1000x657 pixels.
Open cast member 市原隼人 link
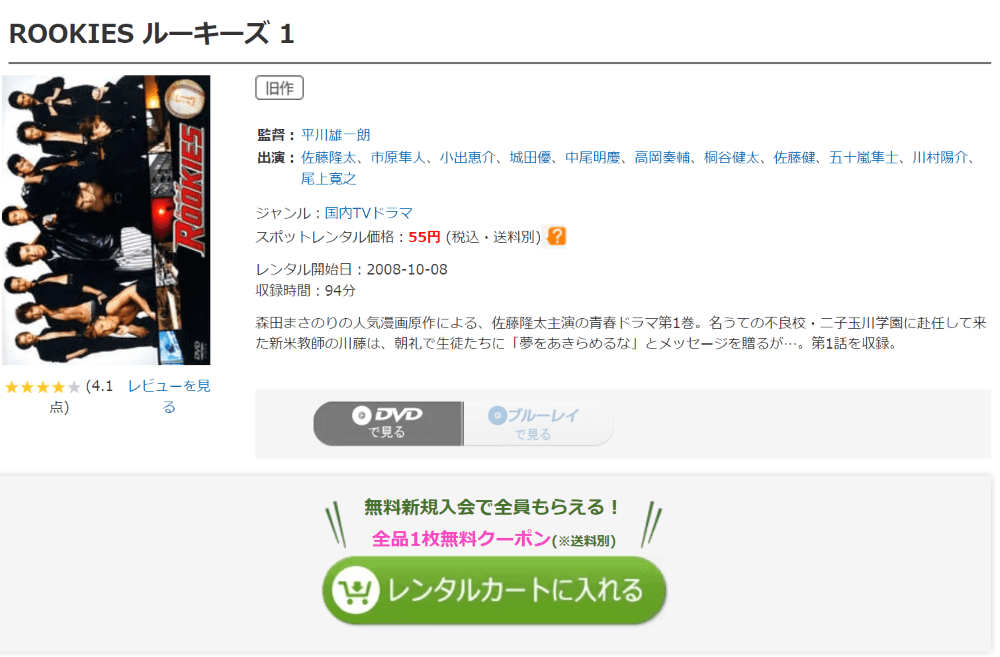tap(398, 158)
